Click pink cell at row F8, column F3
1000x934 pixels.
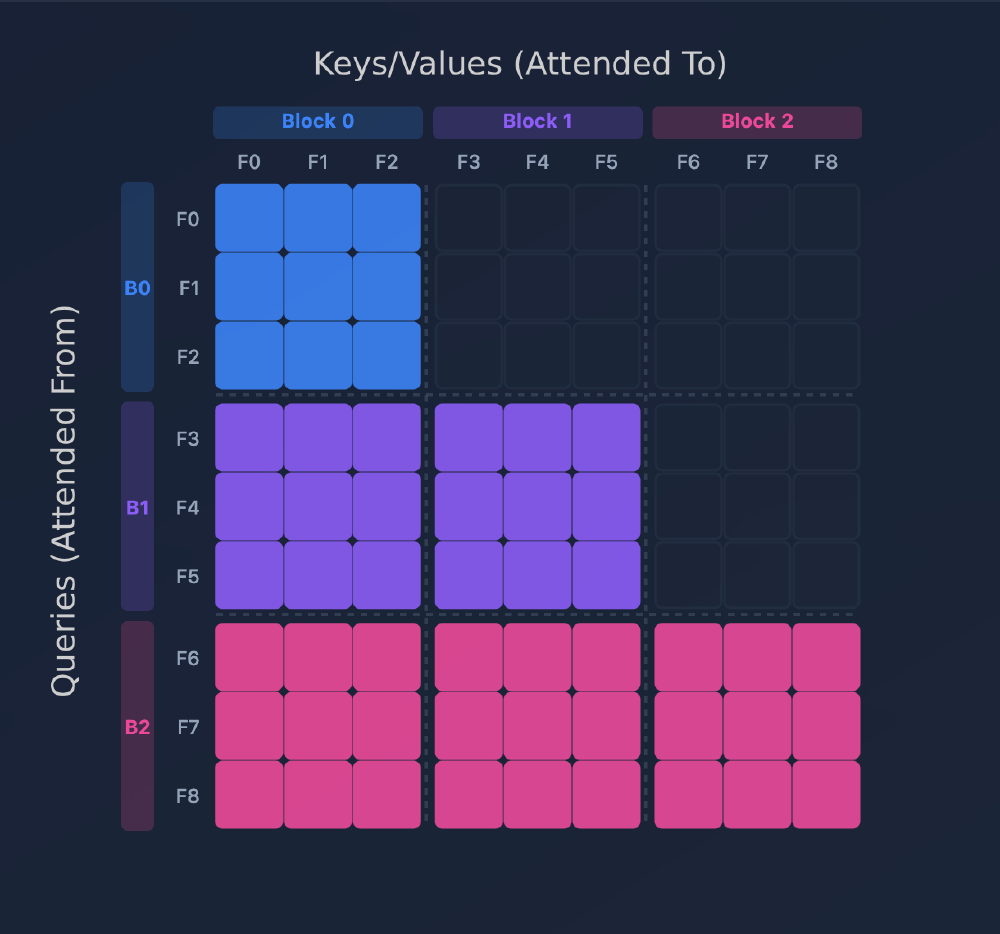coord(468,795)
